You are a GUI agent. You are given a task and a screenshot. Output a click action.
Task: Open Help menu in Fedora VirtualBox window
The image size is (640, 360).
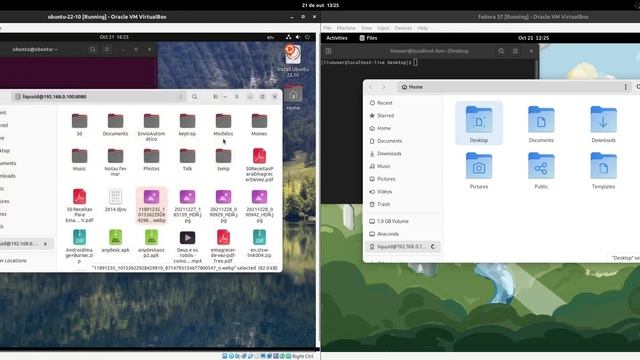[x=422, y=28]
